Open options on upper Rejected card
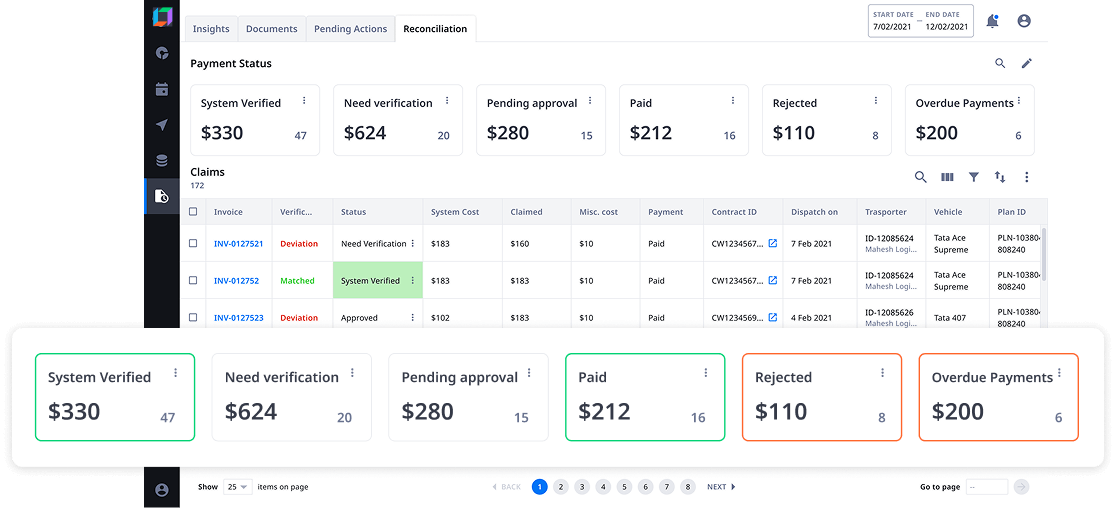Viewport: 1115px width, 508px height. (x=875, y=101)
